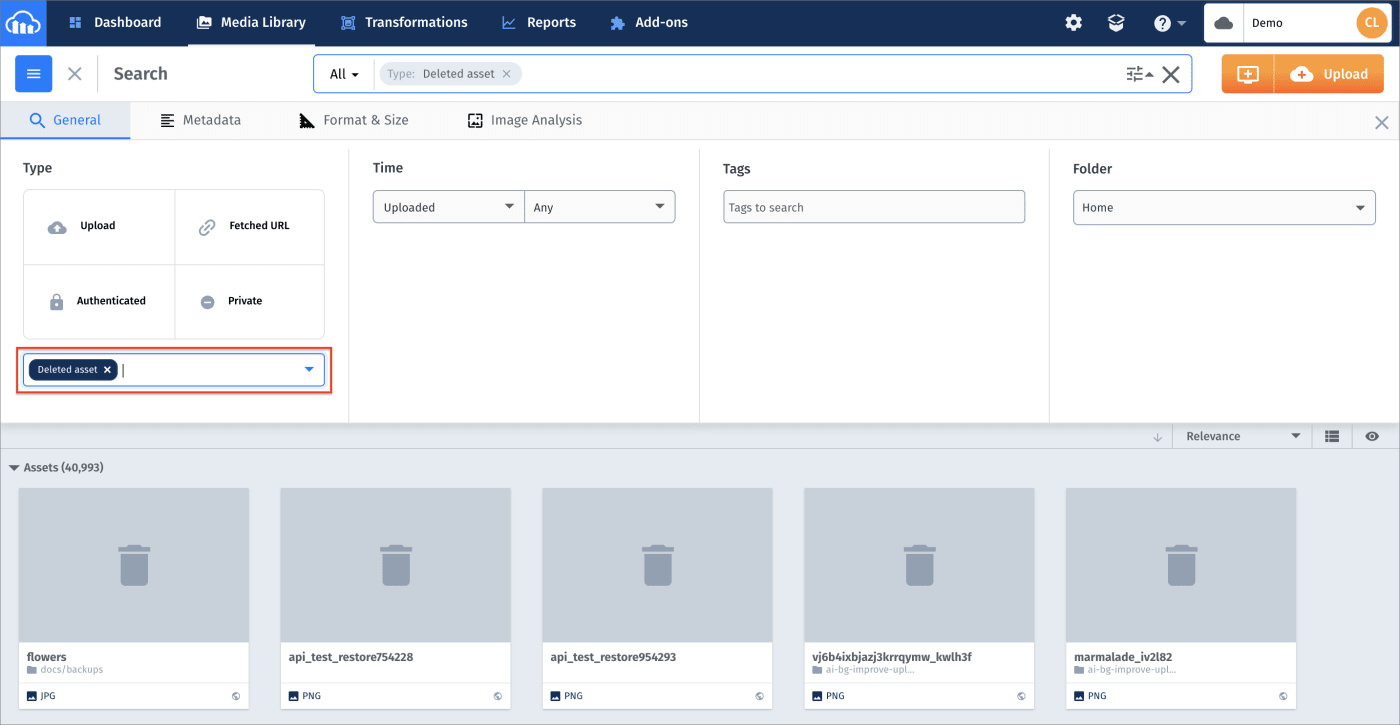Open the Format & Size tab
This screenshot has height=725, width=1400.
click(354, 120)
